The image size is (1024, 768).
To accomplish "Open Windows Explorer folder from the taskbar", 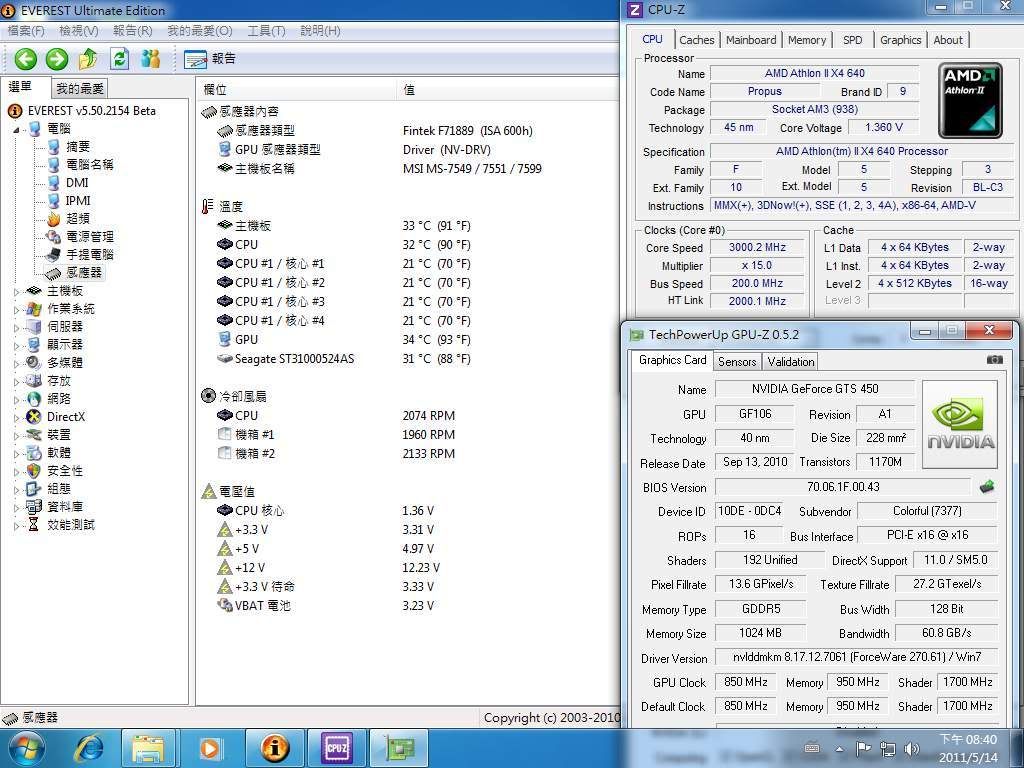I will [x=148, y=748].
